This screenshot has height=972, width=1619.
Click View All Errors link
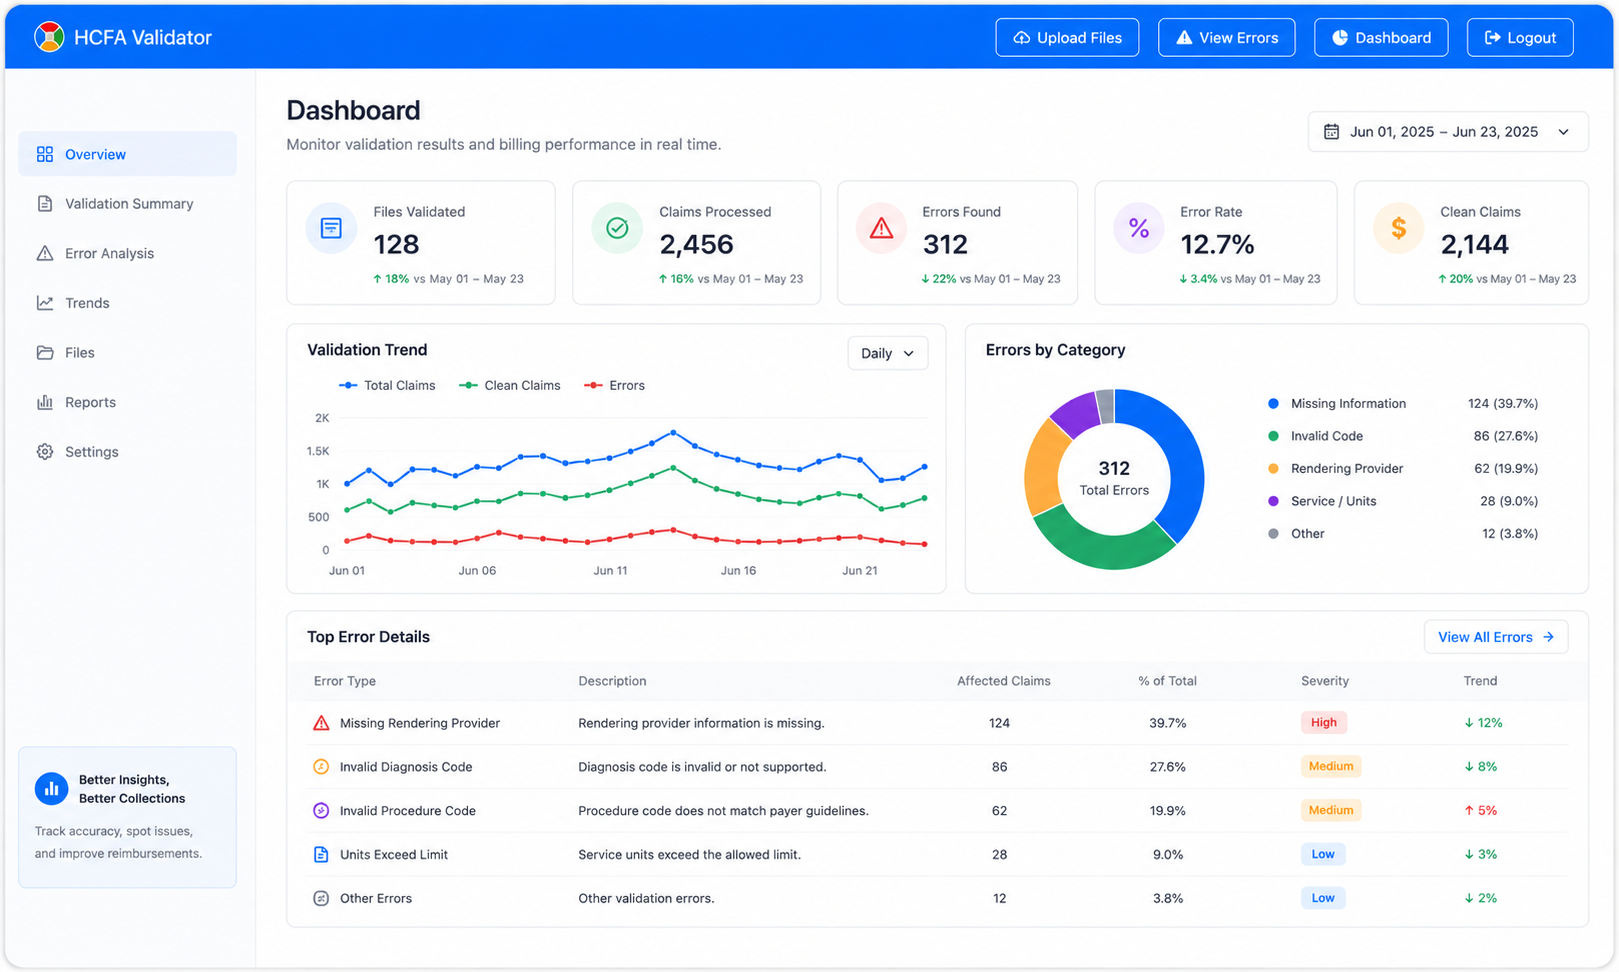[1496, 637]
